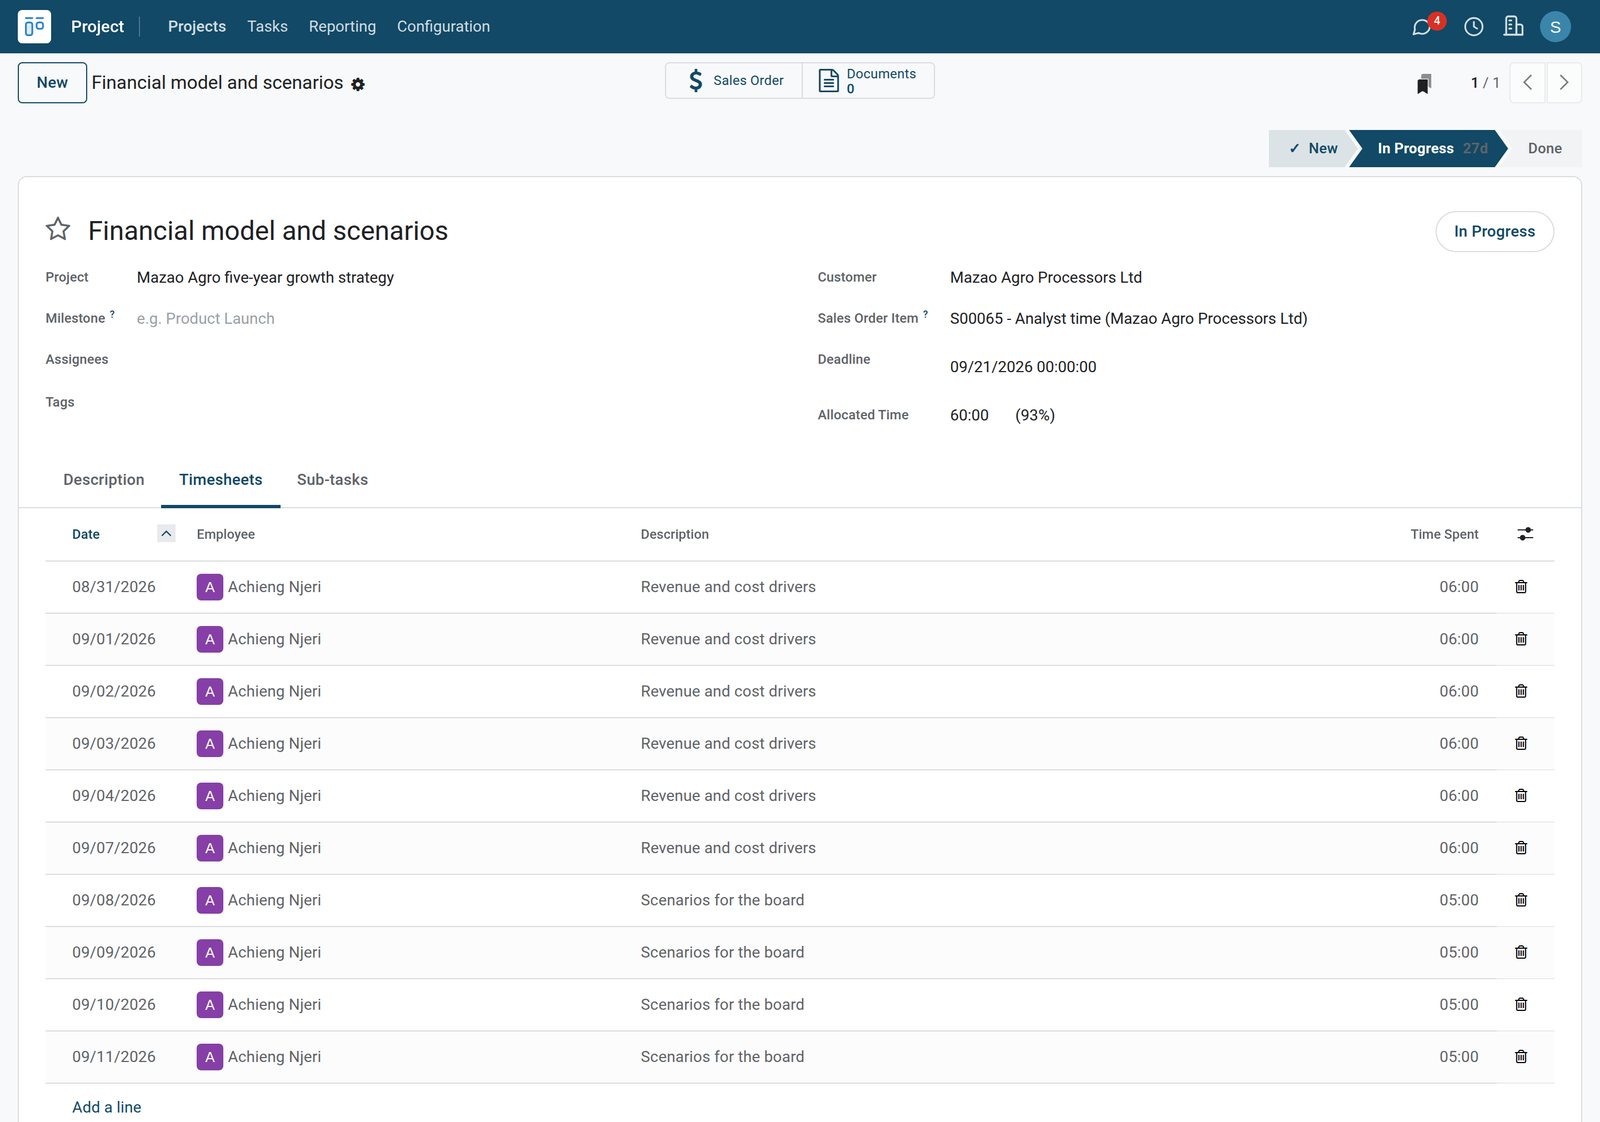The width and height of the screenshot is (1600, 1122).
Task: Delete the 08/31/2026 timesheet line
Action: coord(1521,587)
